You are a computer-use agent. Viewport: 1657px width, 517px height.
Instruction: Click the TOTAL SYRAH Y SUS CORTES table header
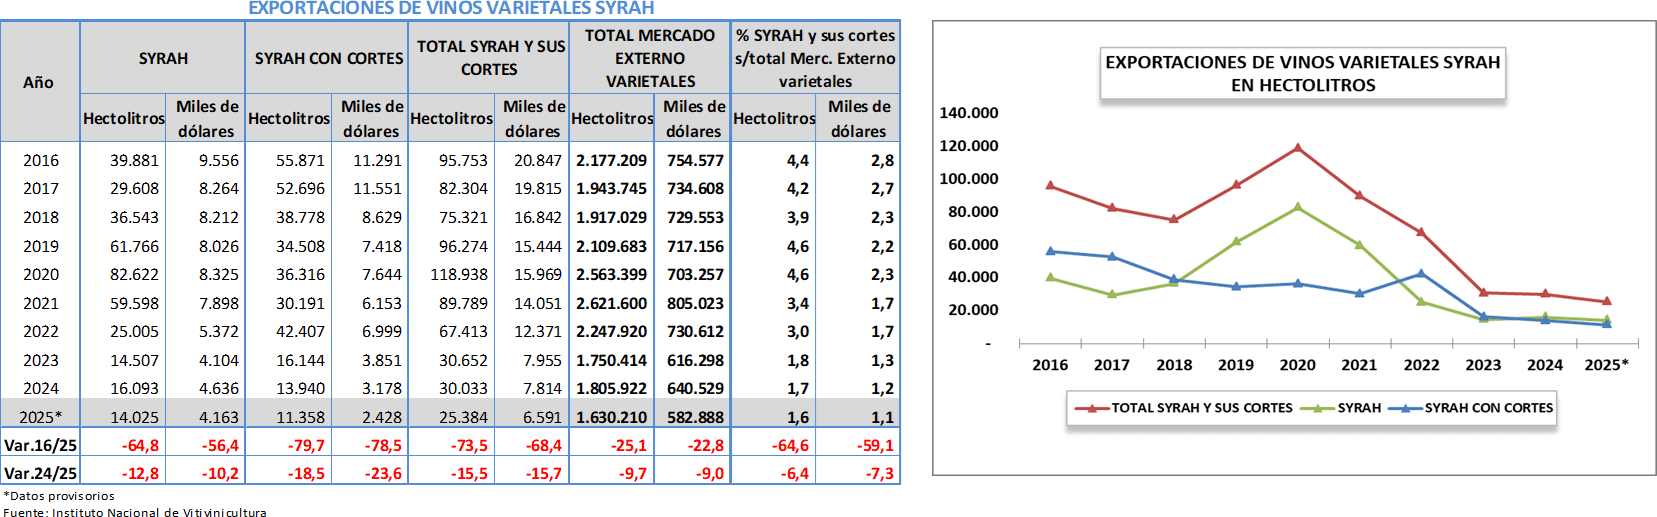[489, 58]
